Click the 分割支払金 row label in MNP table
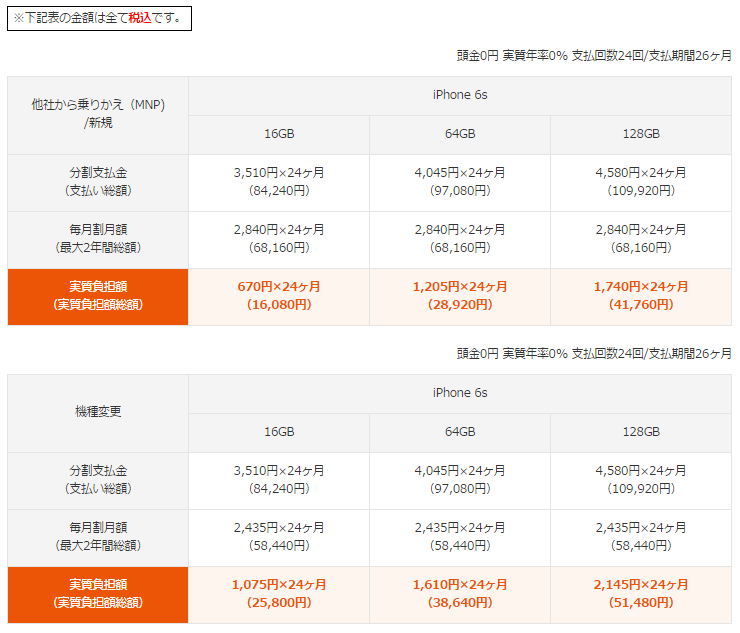The height and width of the screenshot is (633, 740). tap(98, 183)
